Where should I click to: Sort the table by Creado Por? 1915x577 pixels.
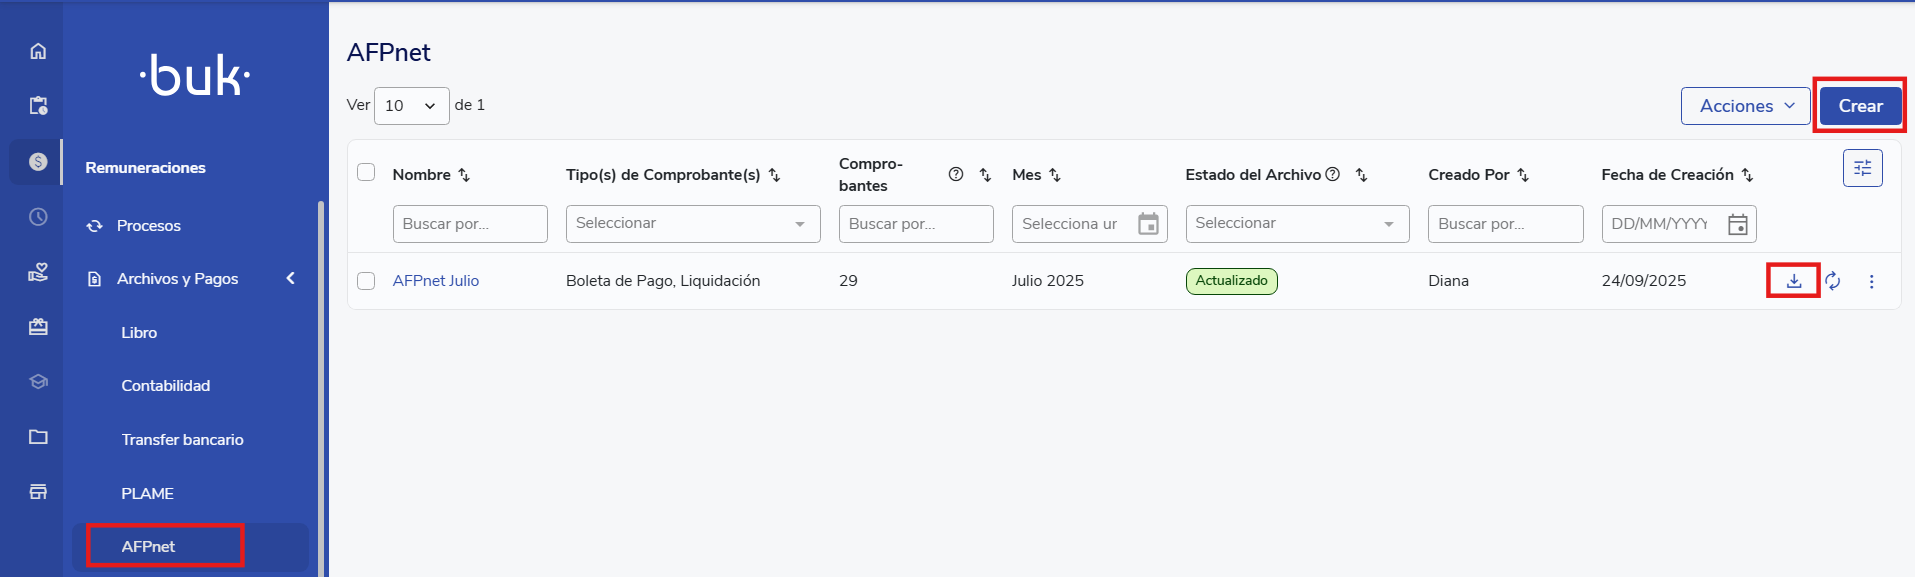pyautogui.click(x=1523, y=175)
